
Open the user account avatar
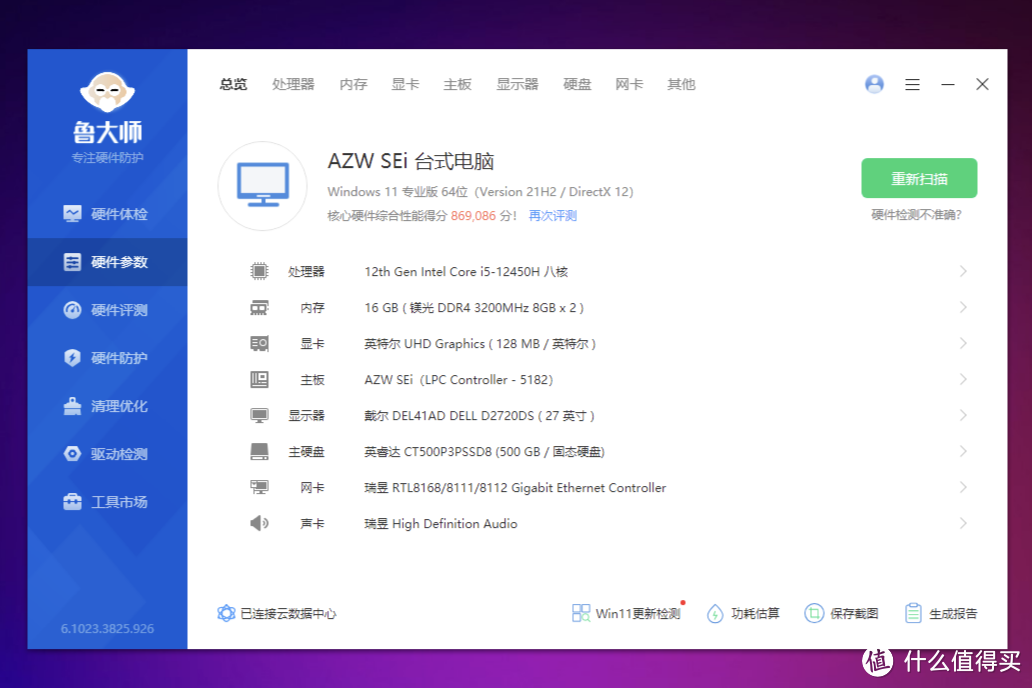(x=874, y=84)
